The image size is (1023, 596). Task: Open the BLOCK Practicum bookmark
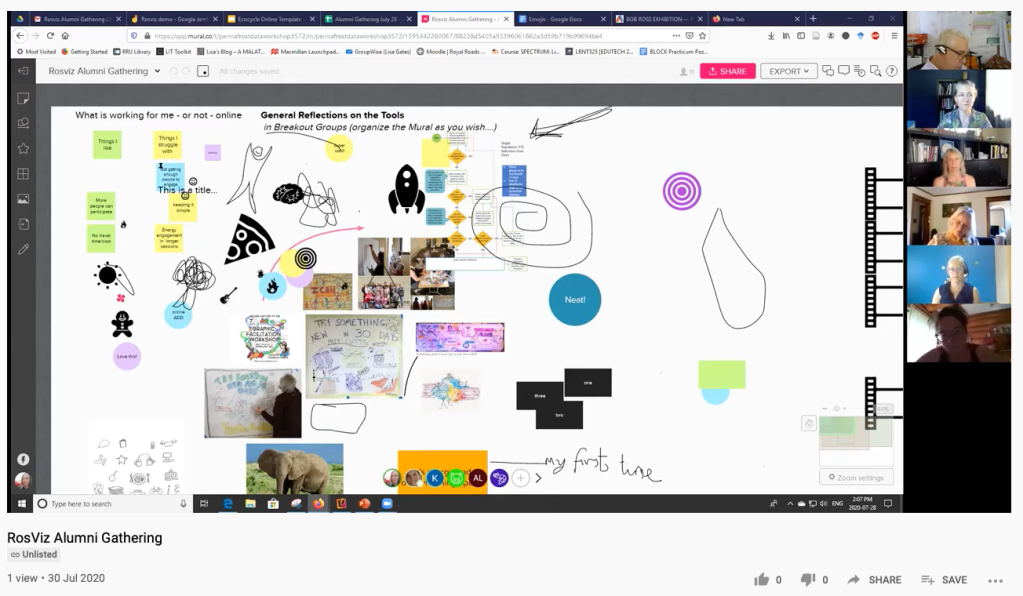673,52
